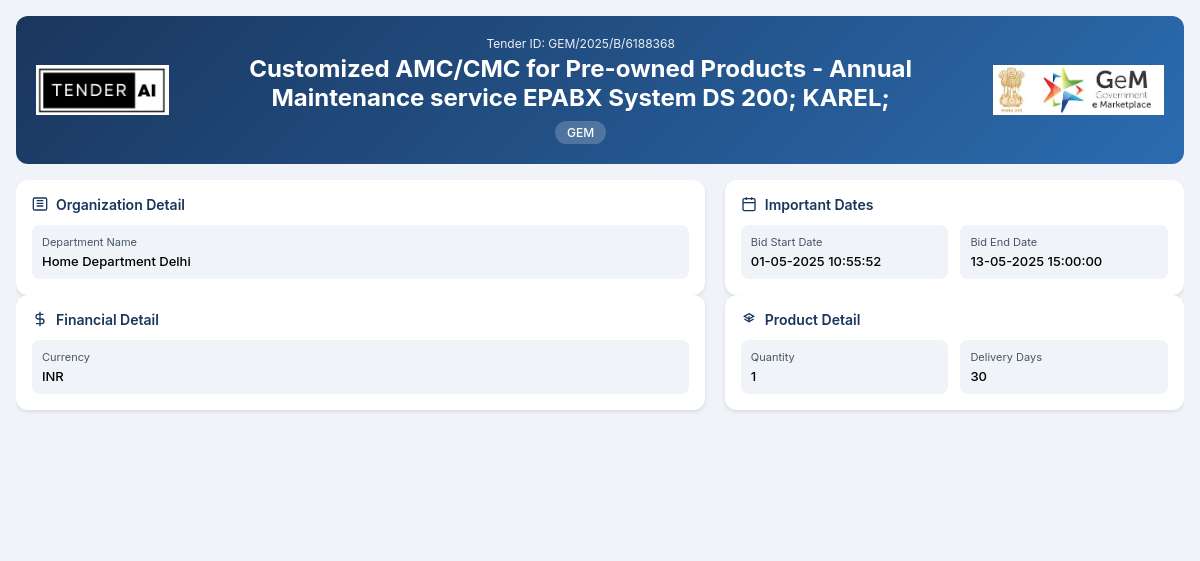Click the Tender AI logo
Screen dimensions: 1200x561
102,90
